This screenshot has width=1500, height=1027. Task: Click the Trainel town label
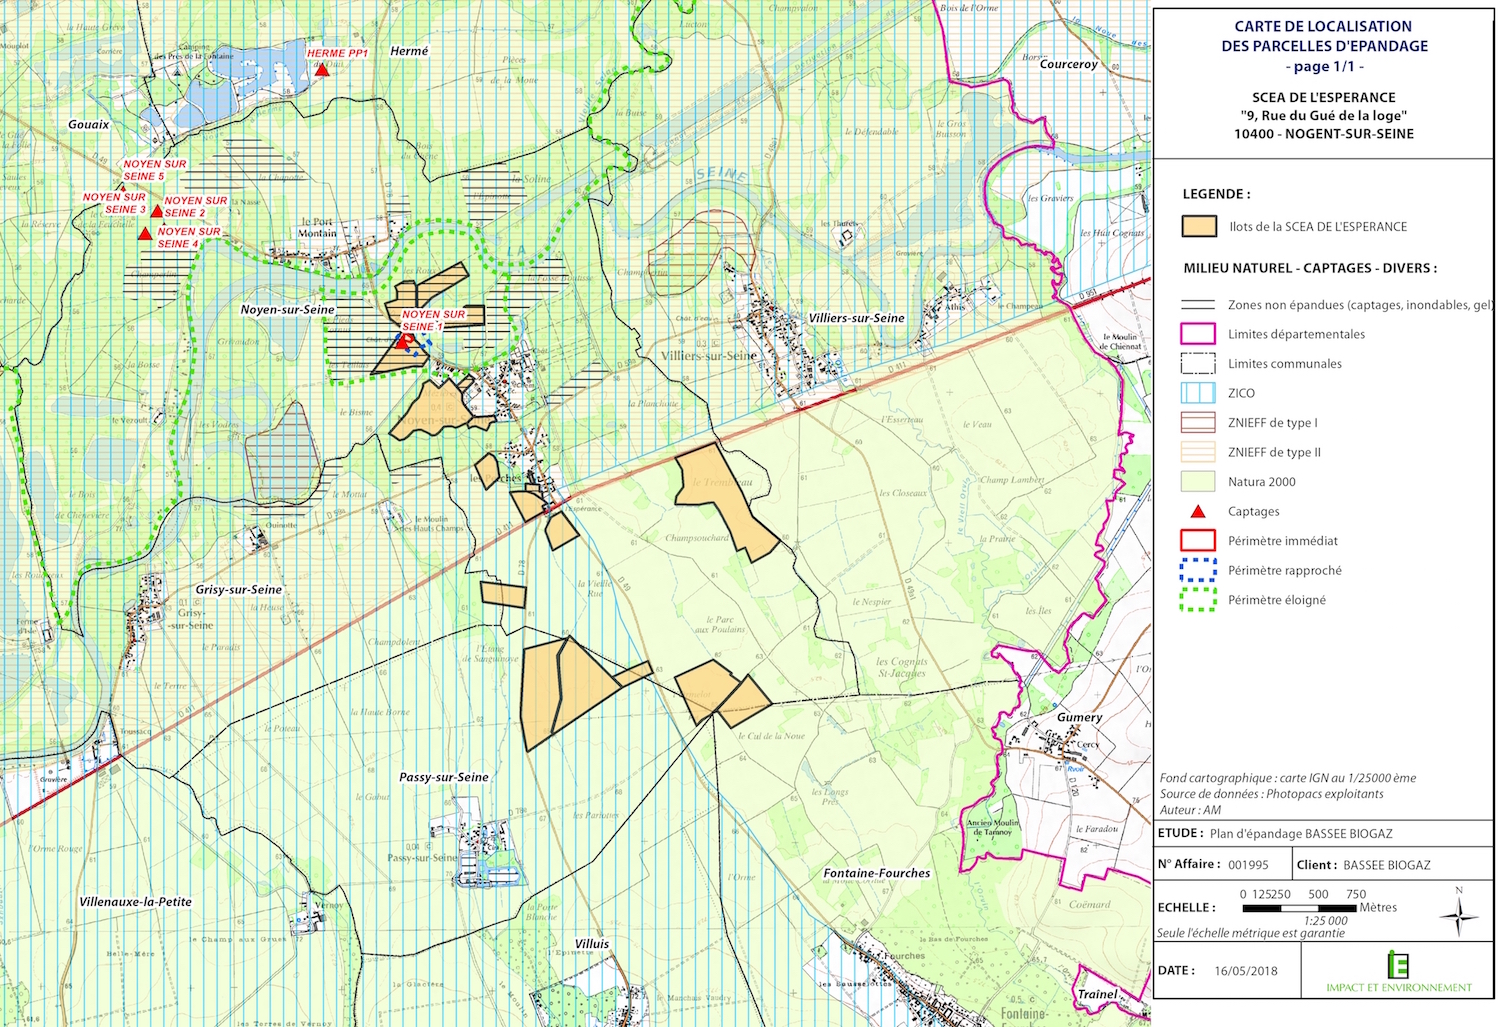tap(1097, 994)
